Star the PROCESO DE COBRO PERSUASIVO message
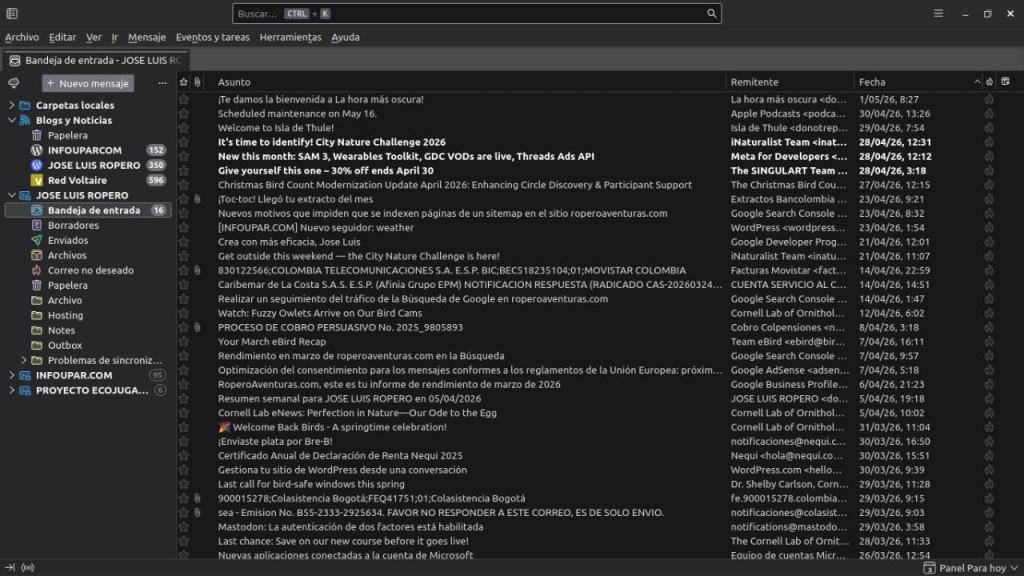The width and height of the screenshot is (1024, 576). click(x=184, y=327)
